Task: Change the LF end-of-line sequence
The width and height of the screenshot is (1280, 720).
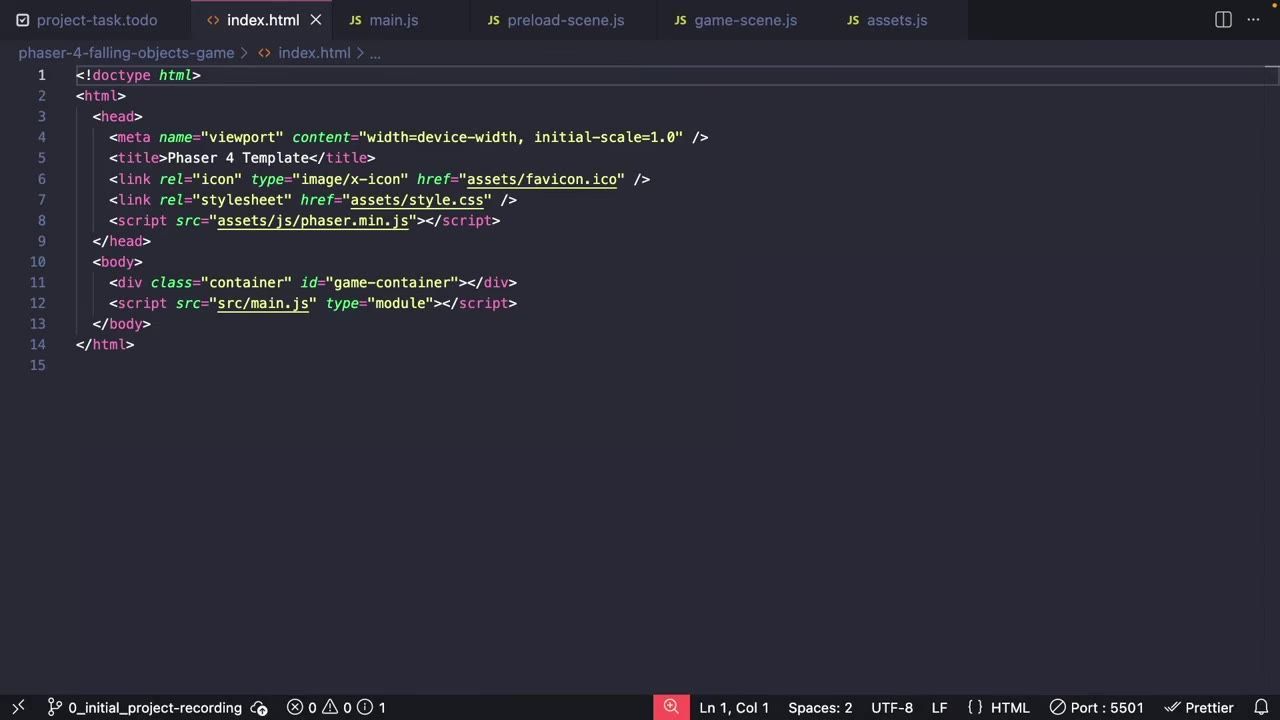Action: point(939,707)
